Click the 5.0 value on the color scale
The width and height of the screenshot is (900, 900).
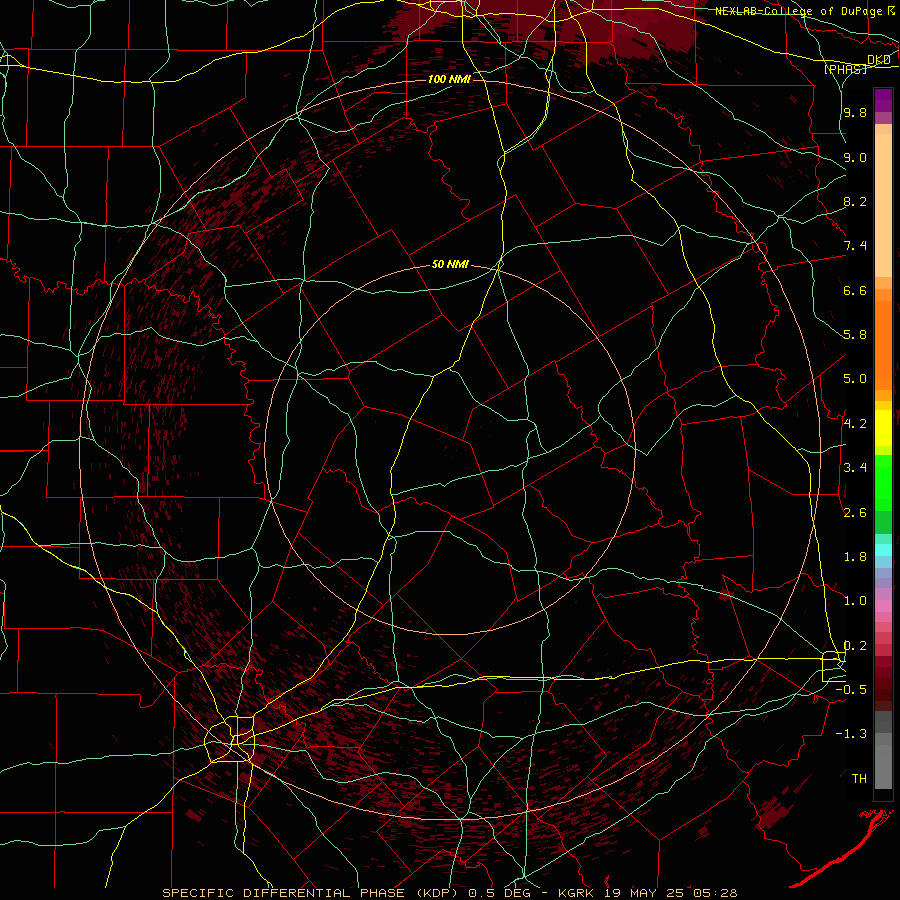[855, 379]
